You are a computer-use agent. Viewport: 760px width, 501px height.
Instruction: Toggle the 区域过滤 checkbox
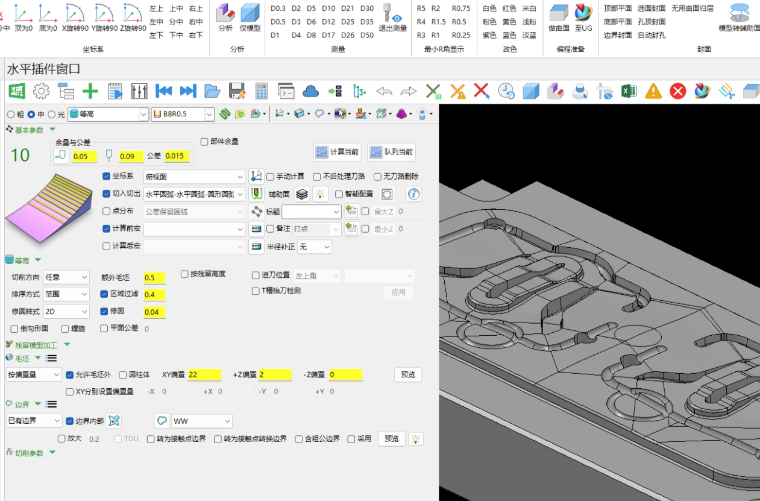tap(104, 295)
